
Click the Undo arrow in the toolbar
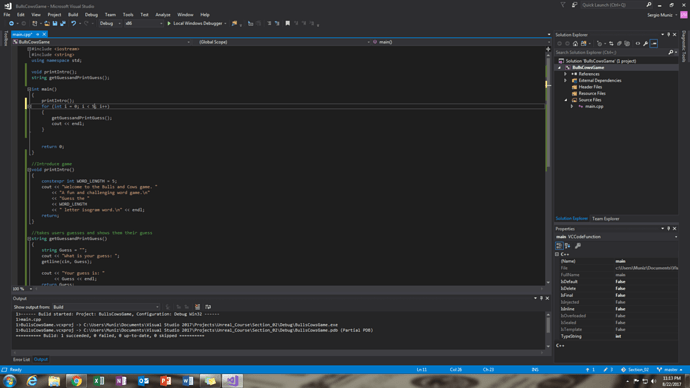(x=73, y=23)
